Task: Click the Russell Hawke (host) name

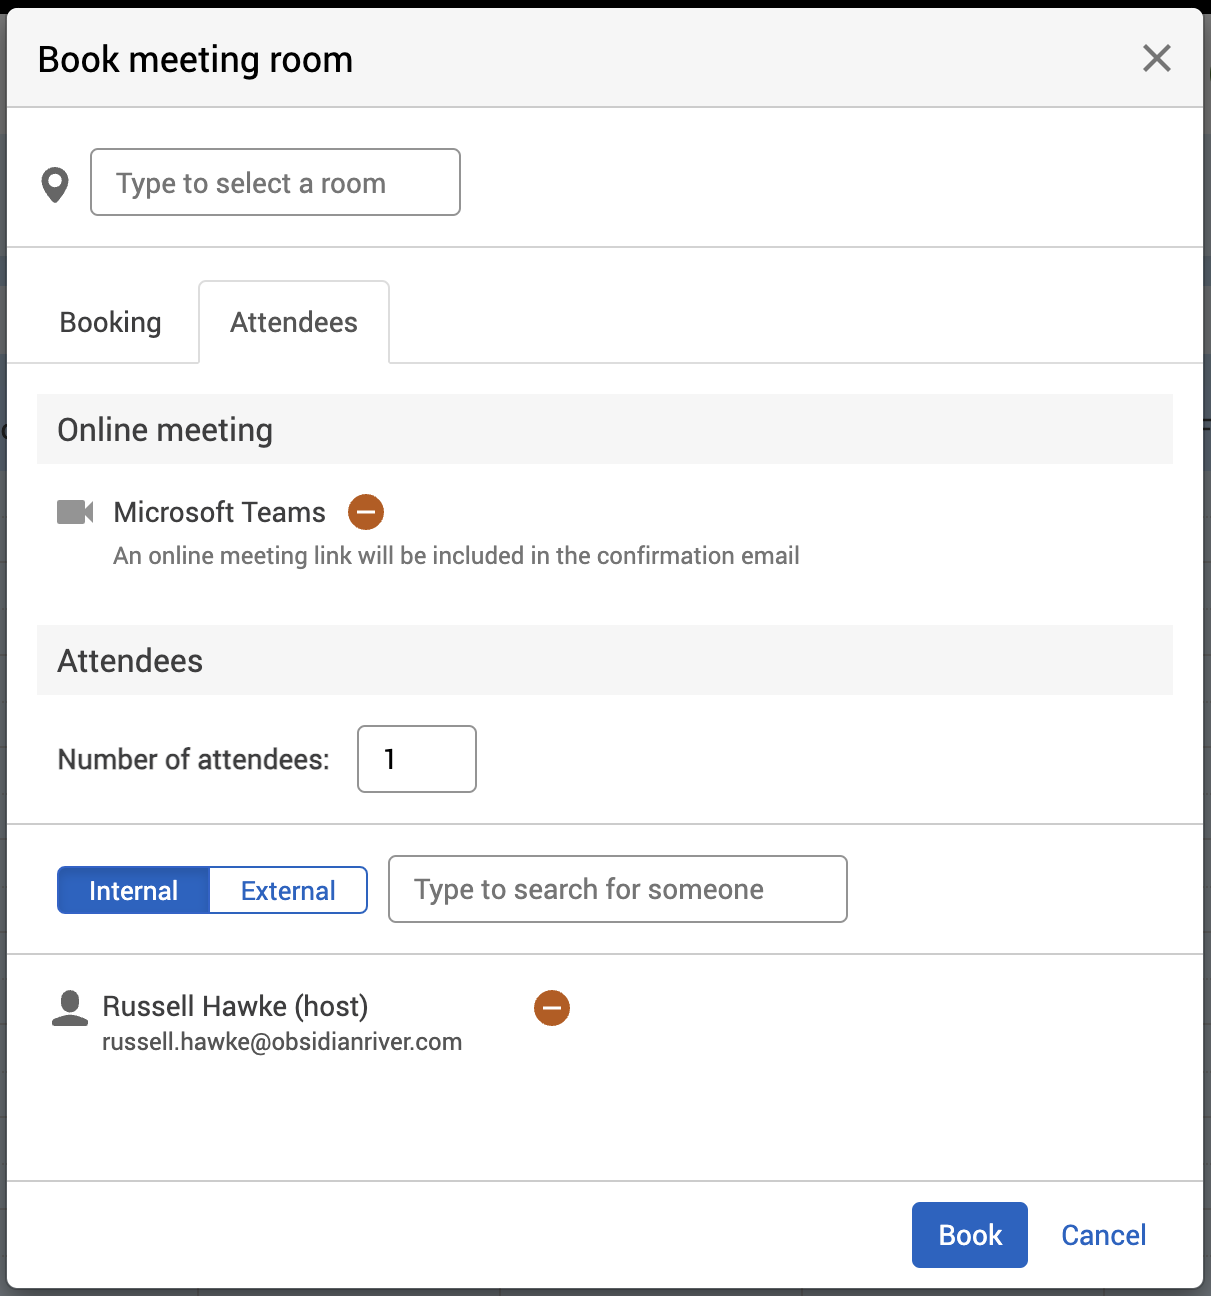Action: (235, 1006)
